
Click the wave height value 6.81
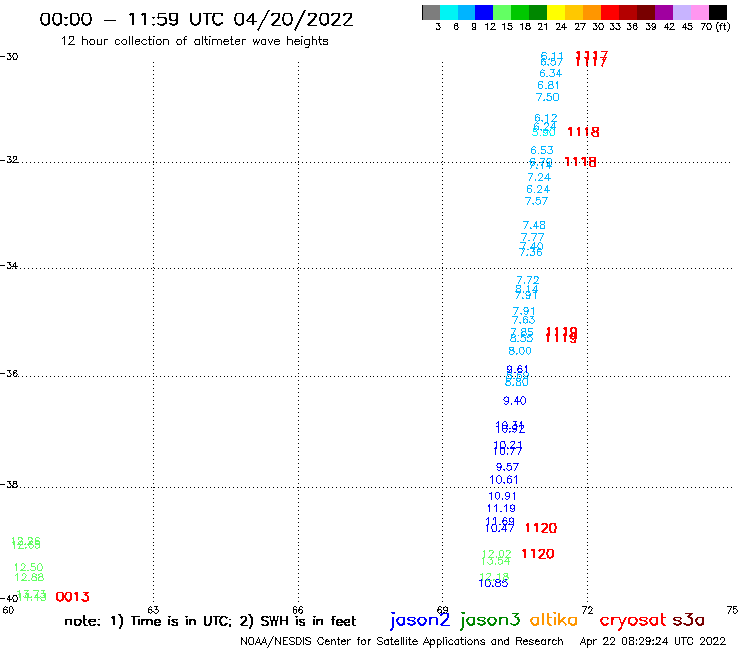pos(548,85)
